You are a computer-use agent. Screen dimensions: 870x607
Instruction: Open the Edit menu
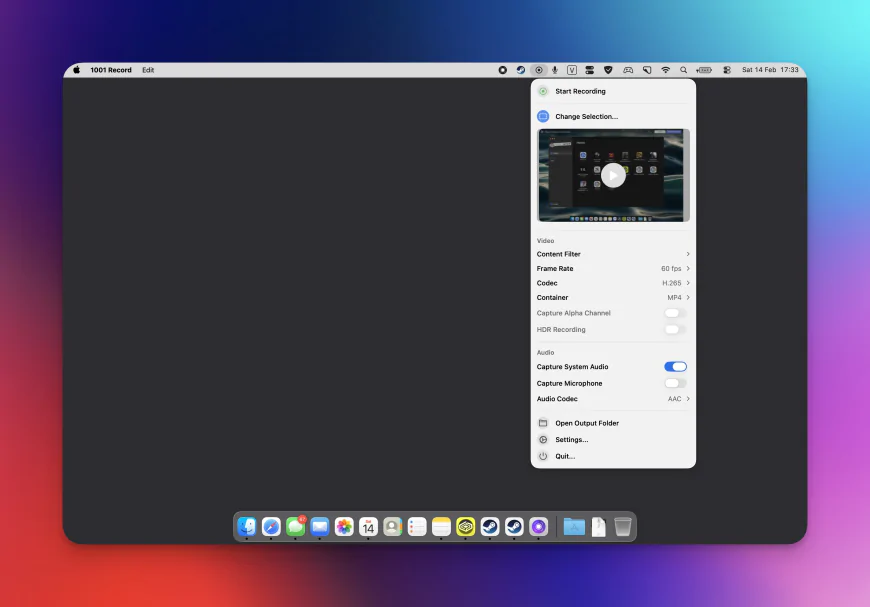click(148, 70)
